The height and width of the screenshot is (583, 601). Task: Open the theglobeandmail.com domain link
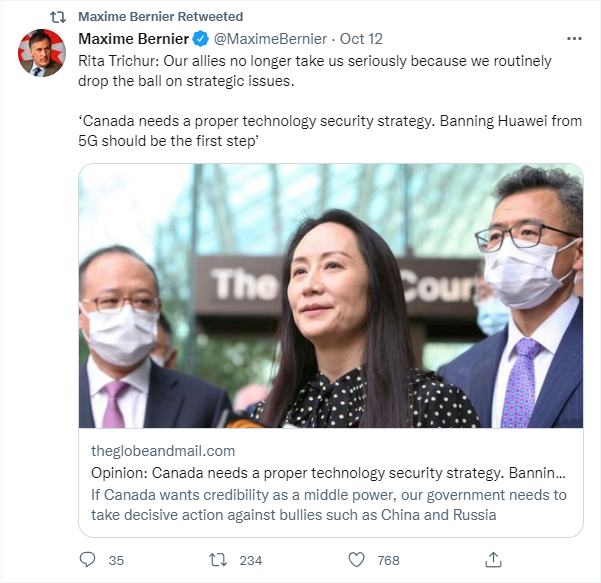pyautogui.click(x=163, y=451)
